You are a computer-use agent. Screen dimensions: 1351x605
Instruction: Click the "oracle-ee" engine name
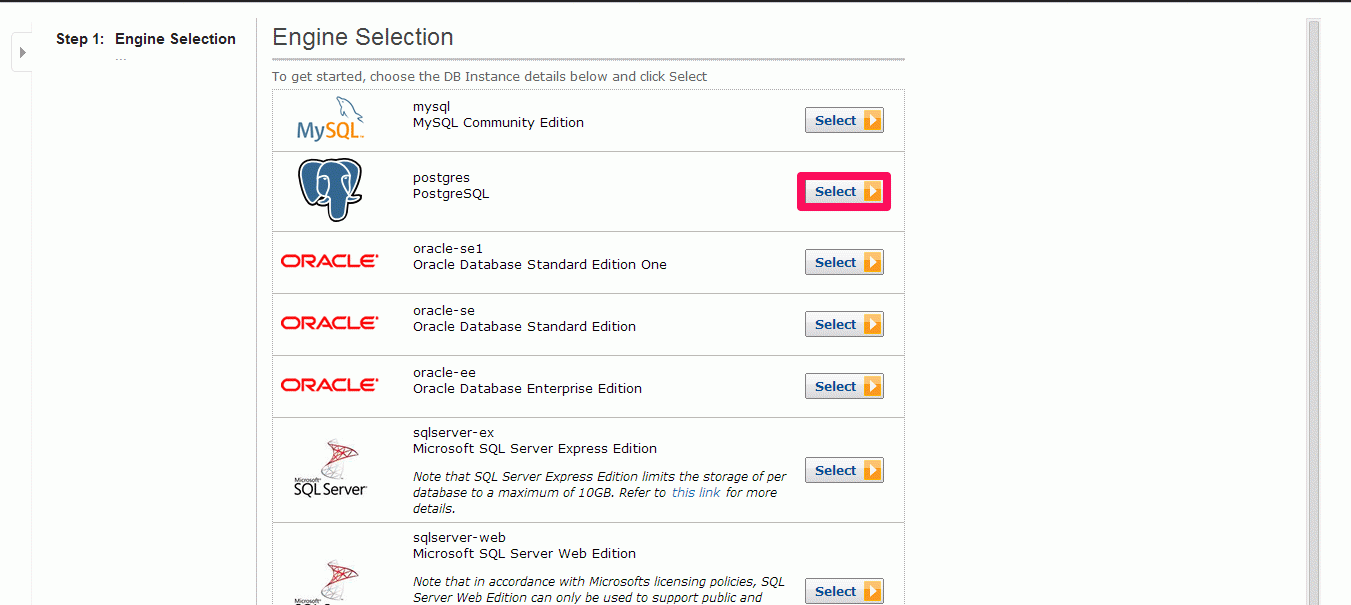pyautogui.click(x=444, y=372)
